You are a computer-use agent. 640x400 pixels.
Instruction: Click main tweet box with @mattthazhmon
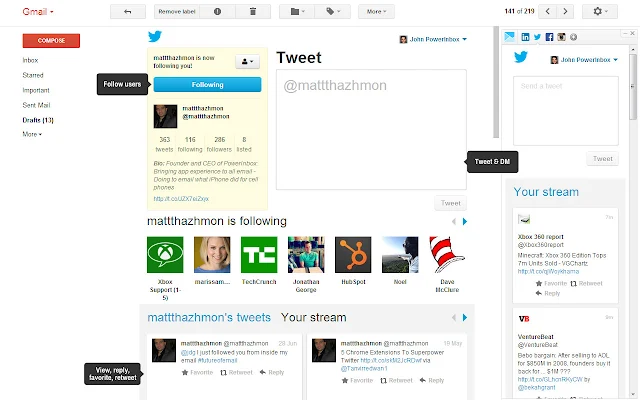(371, 129)
